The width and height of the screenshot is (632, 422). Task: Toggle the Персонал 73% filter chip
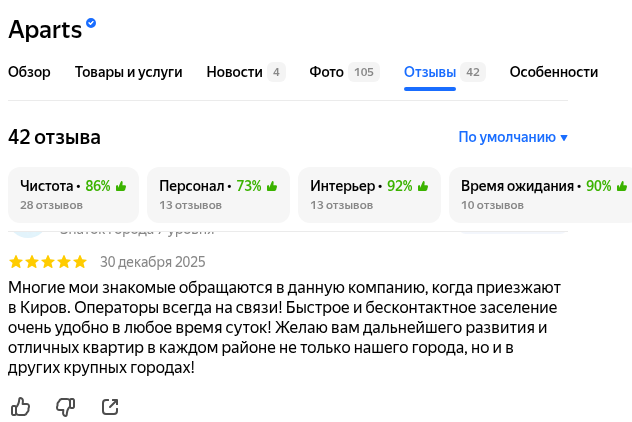(x=219, y=195)
